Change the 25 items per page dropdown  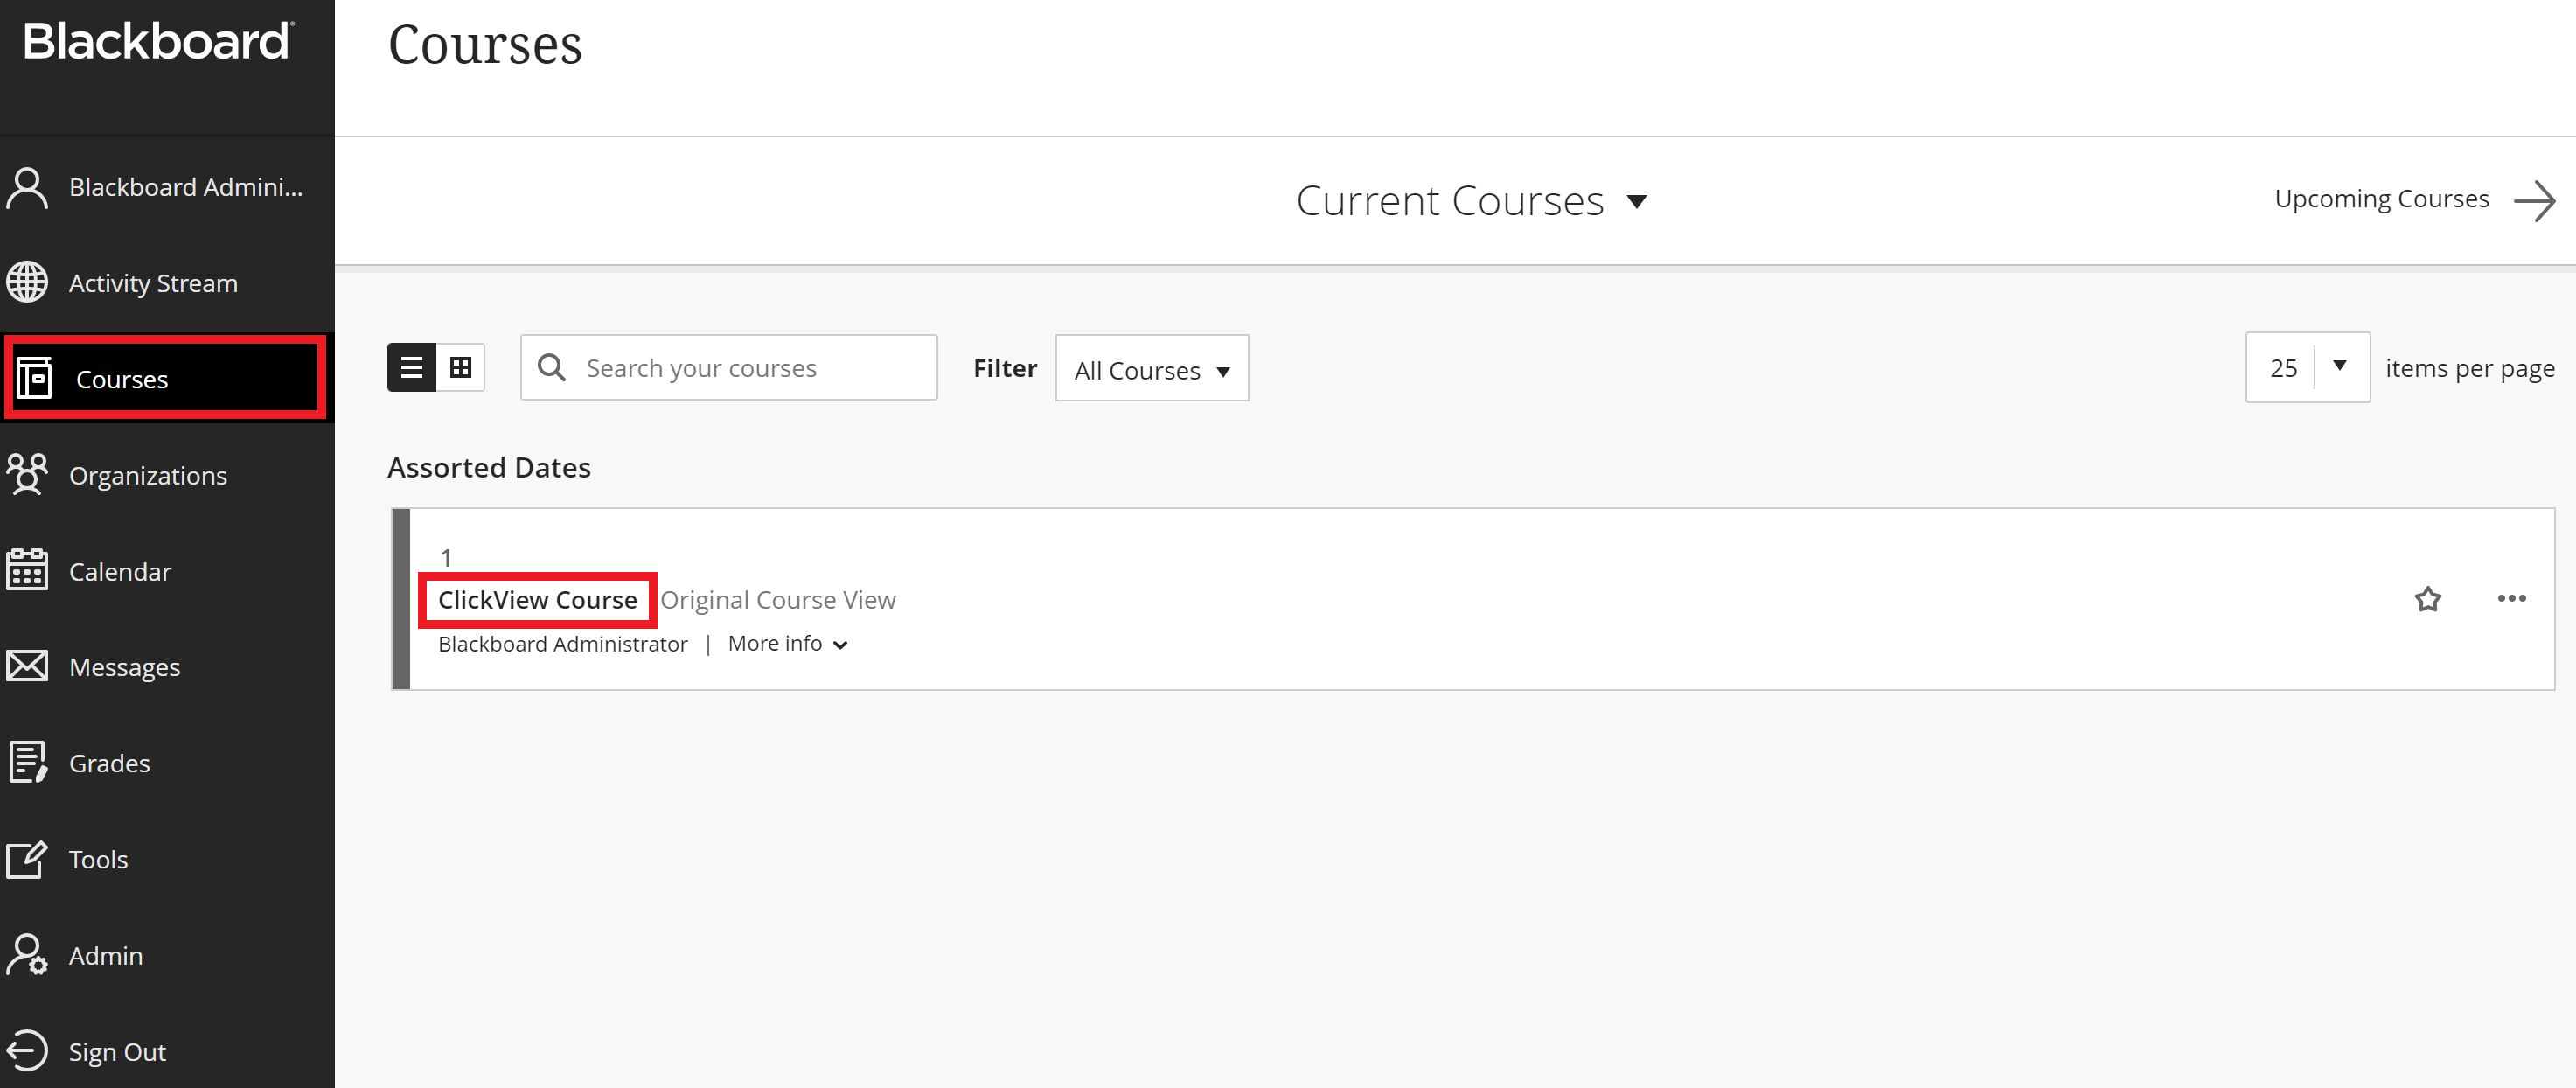point(2308,368)
